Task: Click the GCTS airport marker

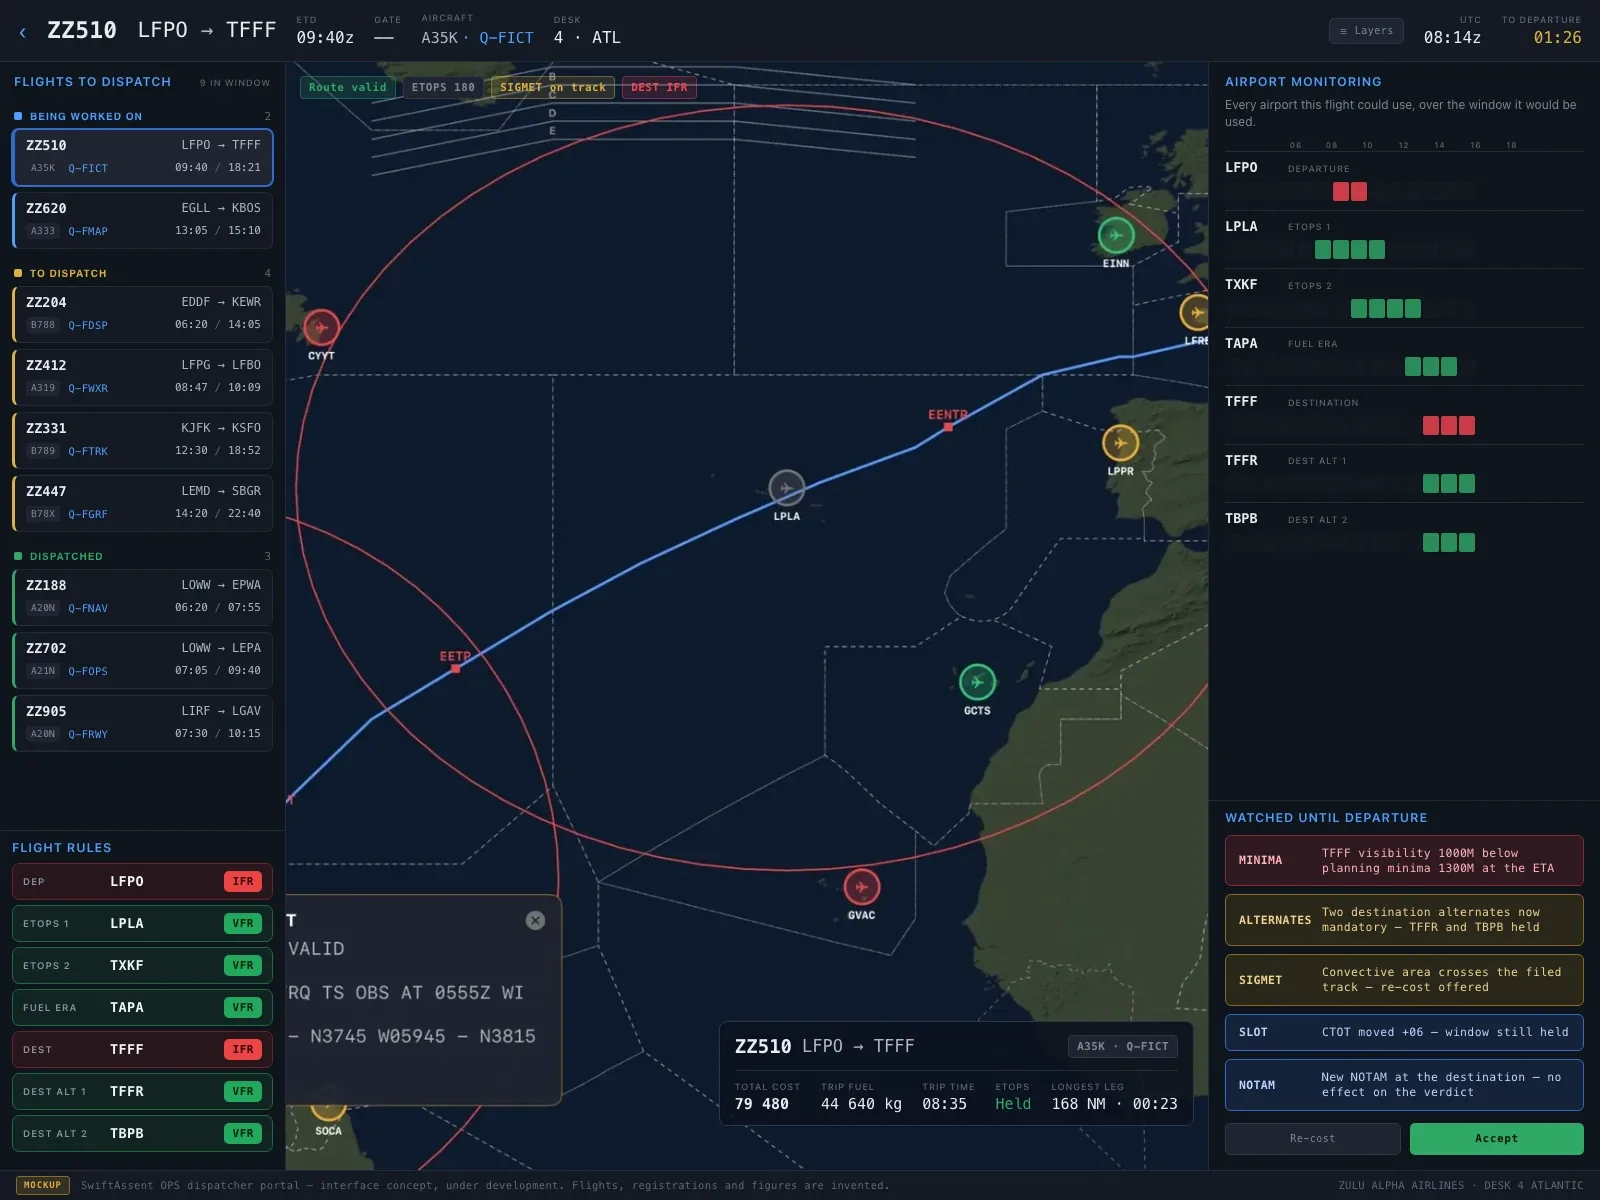Action: [977, 682]
